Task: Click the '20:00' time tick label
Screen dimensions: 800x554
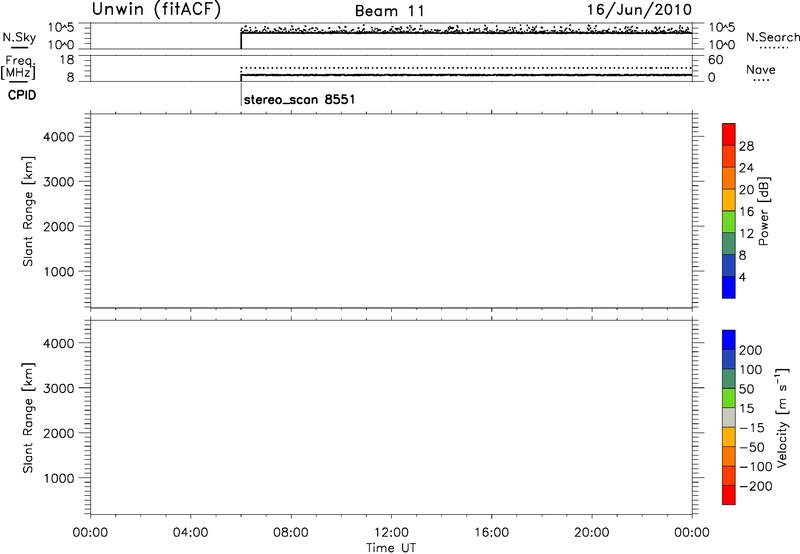Action: pyautogui.click(x=591, y=533)
